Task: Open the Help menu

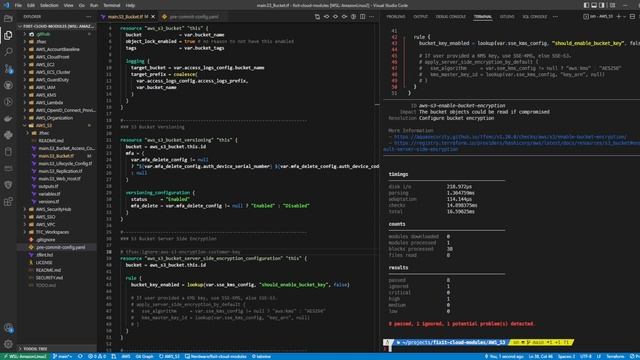Action: (x=130, y=5)
